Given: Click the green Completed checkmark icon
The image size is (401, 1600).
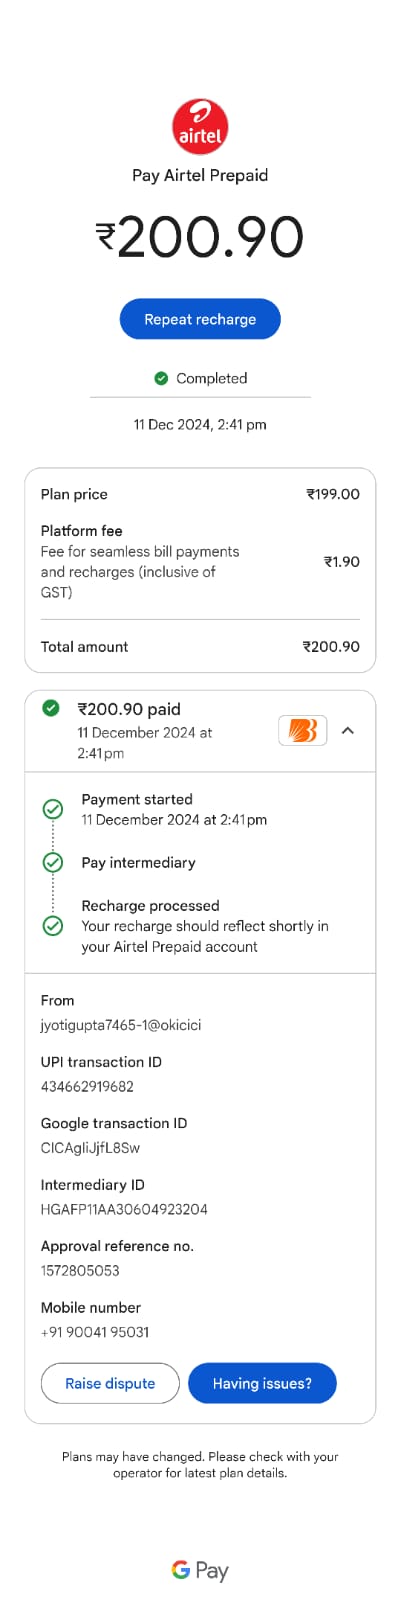Looking at the screenshot, I should pyautogui.click(x=161, y=378).
